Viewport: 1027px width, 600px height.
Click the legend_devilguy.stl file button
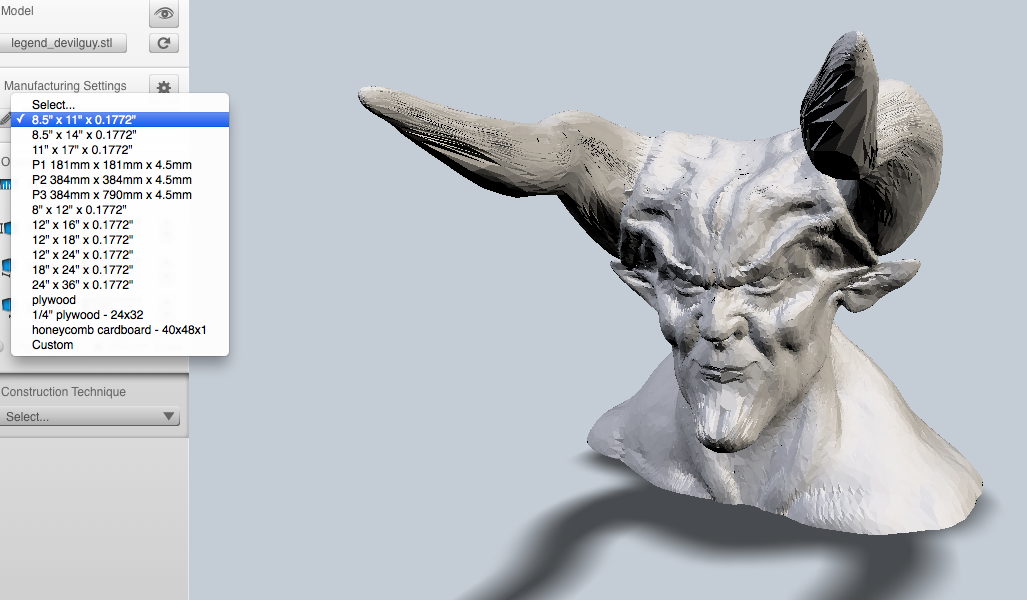click(63, 43)
